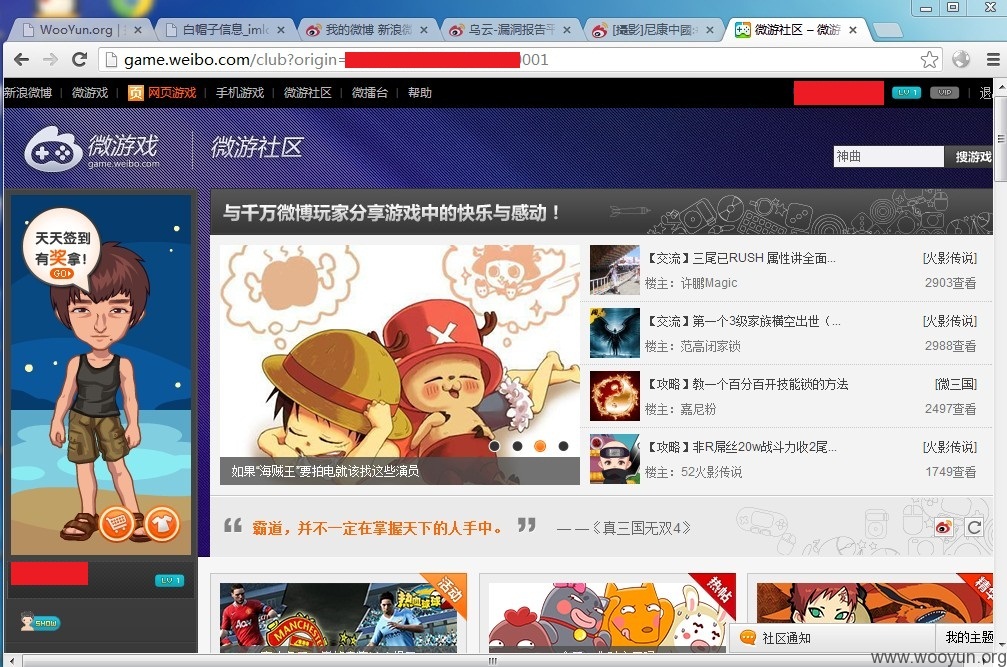The width and height of the screenshot is (1007, 667).
Task: Click the VIP badge in top bar
Action: [944, 92]
